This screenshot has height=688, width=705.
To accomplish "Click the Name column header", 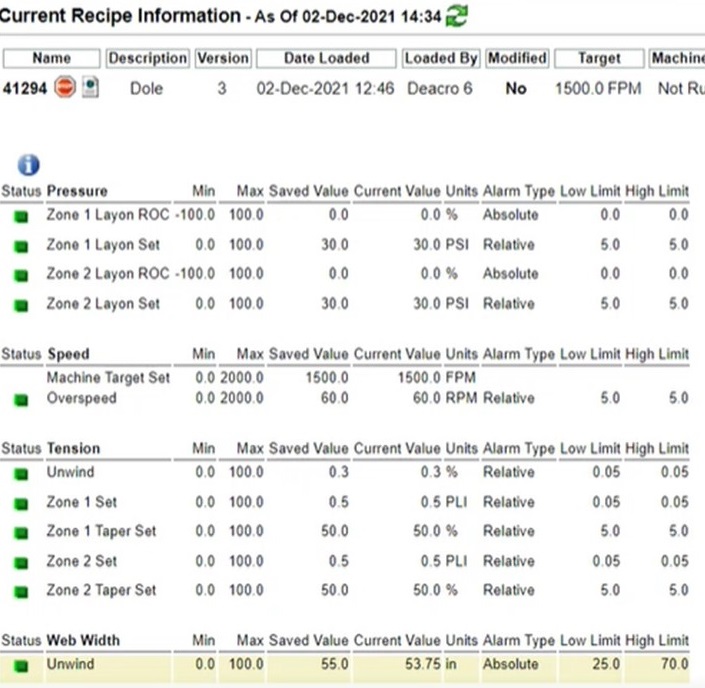I will [51, 58].
